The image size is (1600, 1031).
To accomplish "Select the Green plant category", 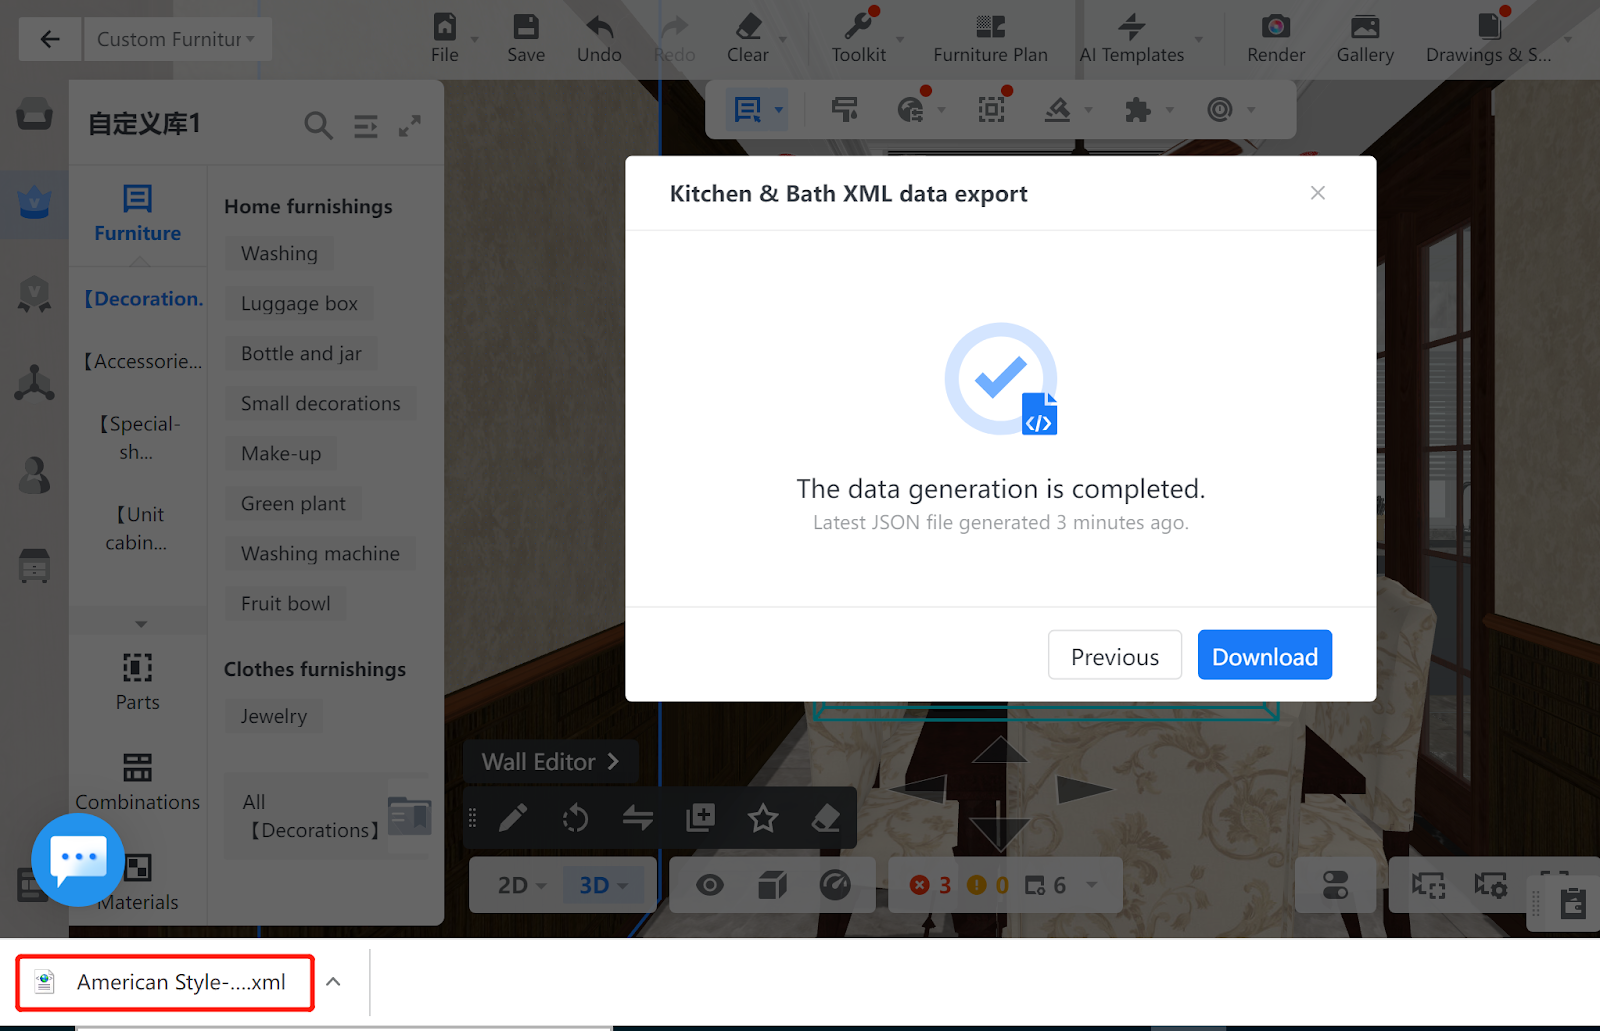I will (293, 504).
